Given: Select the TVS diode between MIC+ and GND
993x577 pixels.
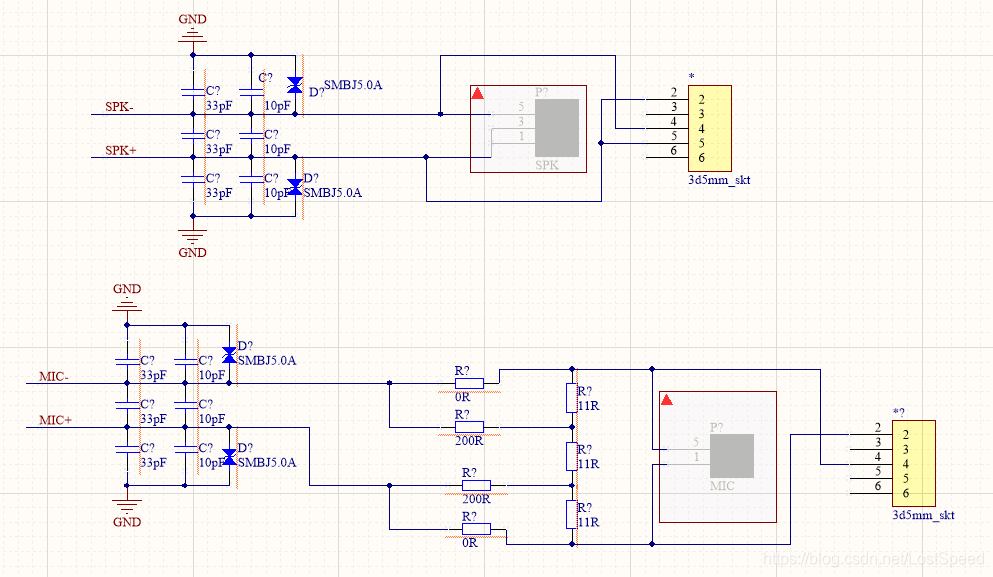Looking at the screenshot, I should [229, 457].
